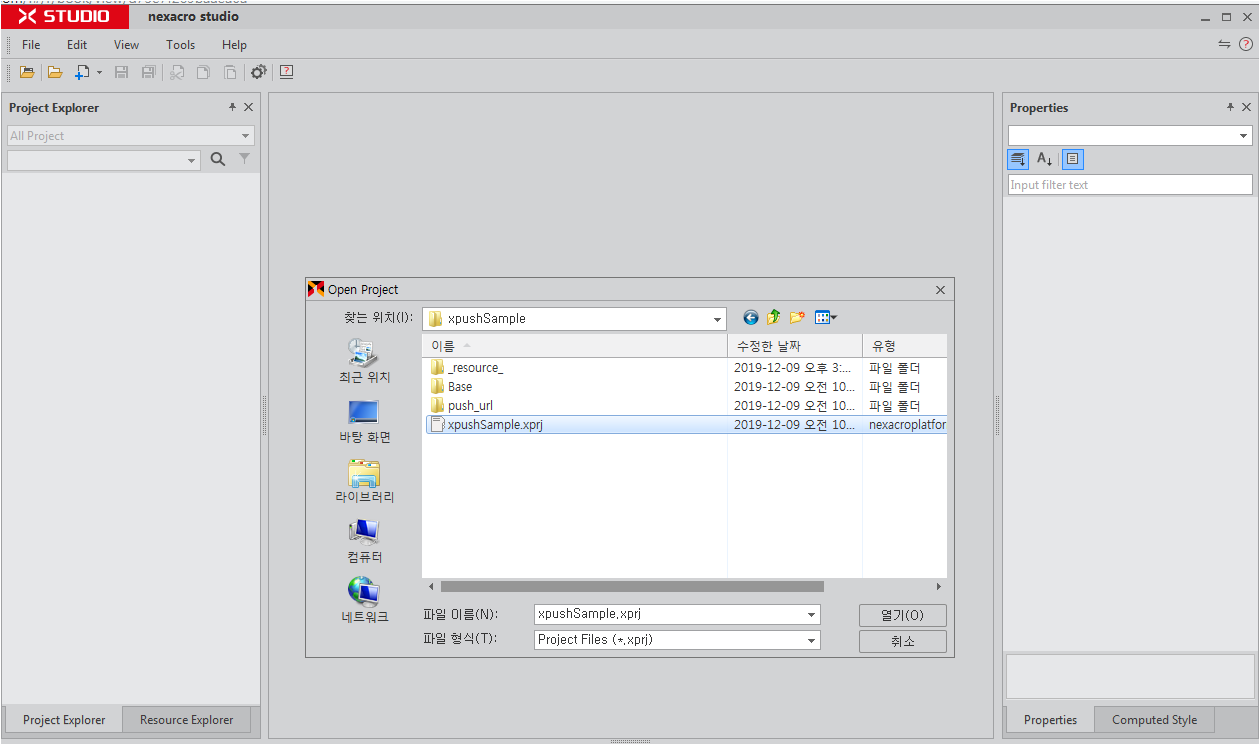Click the swap-arrows icon at top right

pos(1224,44)
